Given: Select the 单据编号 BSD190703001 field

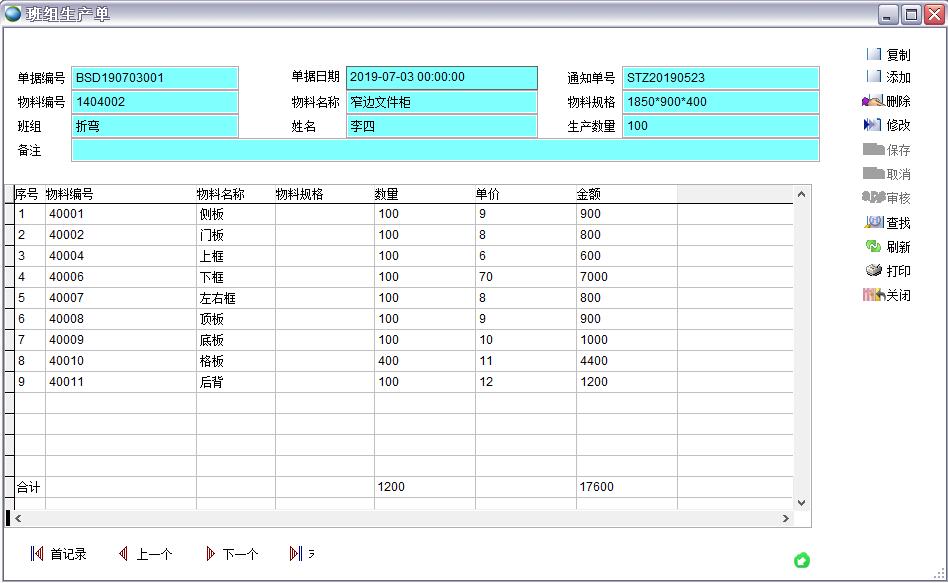Looking at the screenshot, I should pyautogui.click(x=155, y=77).
